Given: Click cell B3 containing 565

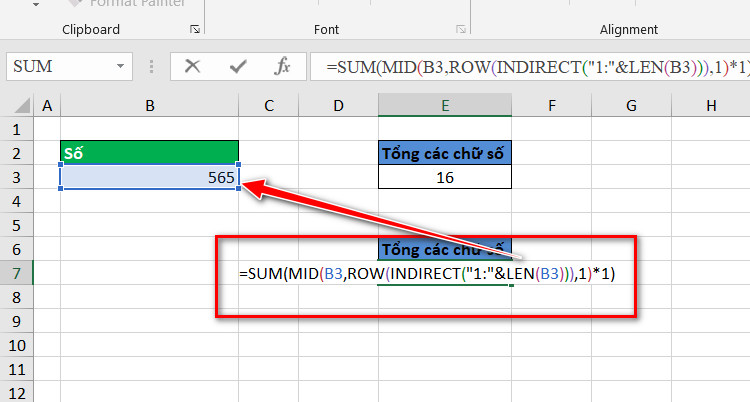Looking at the screenshot, I should (150, 177).
